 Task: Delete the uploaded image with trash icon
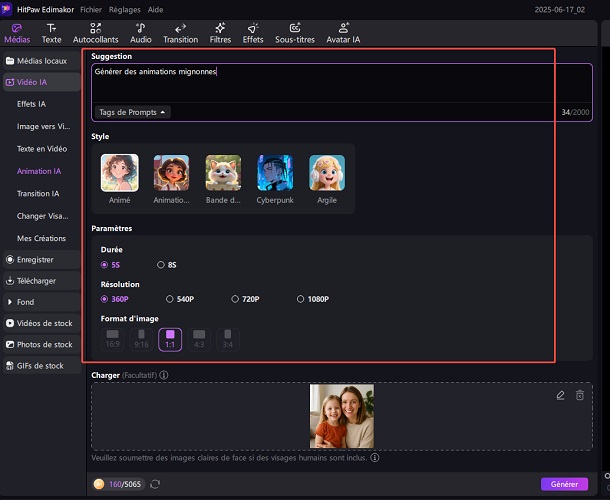click(x=580, y=395)
